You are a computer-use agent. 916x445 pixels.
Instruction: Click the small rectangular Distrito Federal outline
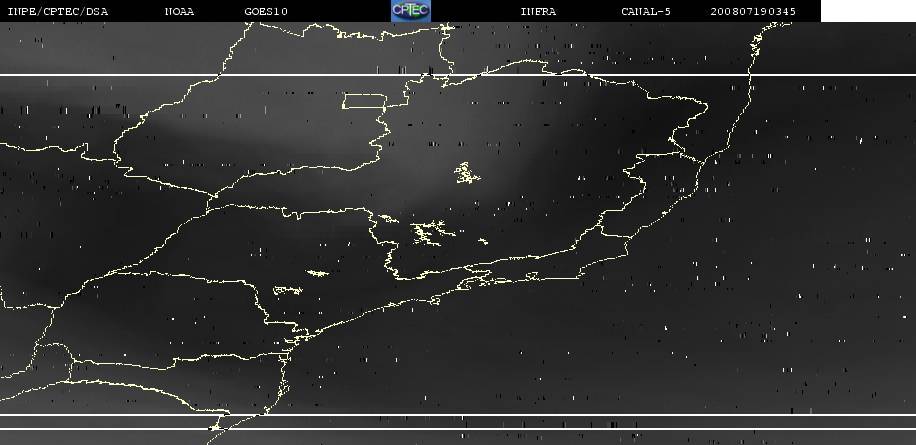(x=365, y=100)
